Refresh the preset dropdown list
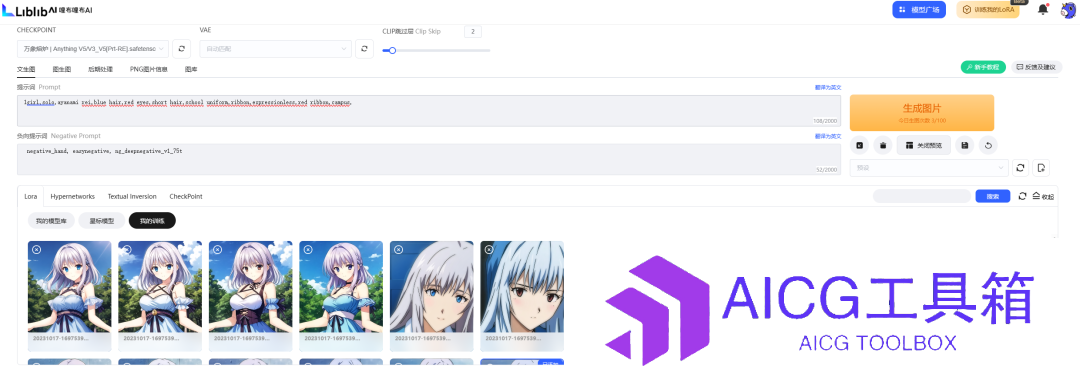Screen dimensions: 1080x376 pos(1020,168)
